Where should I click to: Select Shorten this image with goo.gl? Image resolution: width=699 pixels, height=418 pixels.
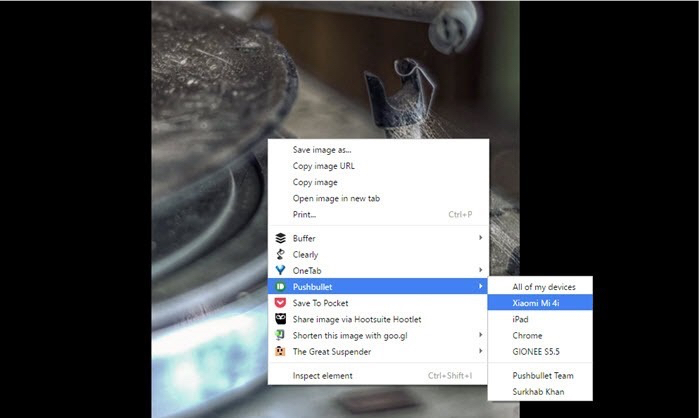click(378, 335)
